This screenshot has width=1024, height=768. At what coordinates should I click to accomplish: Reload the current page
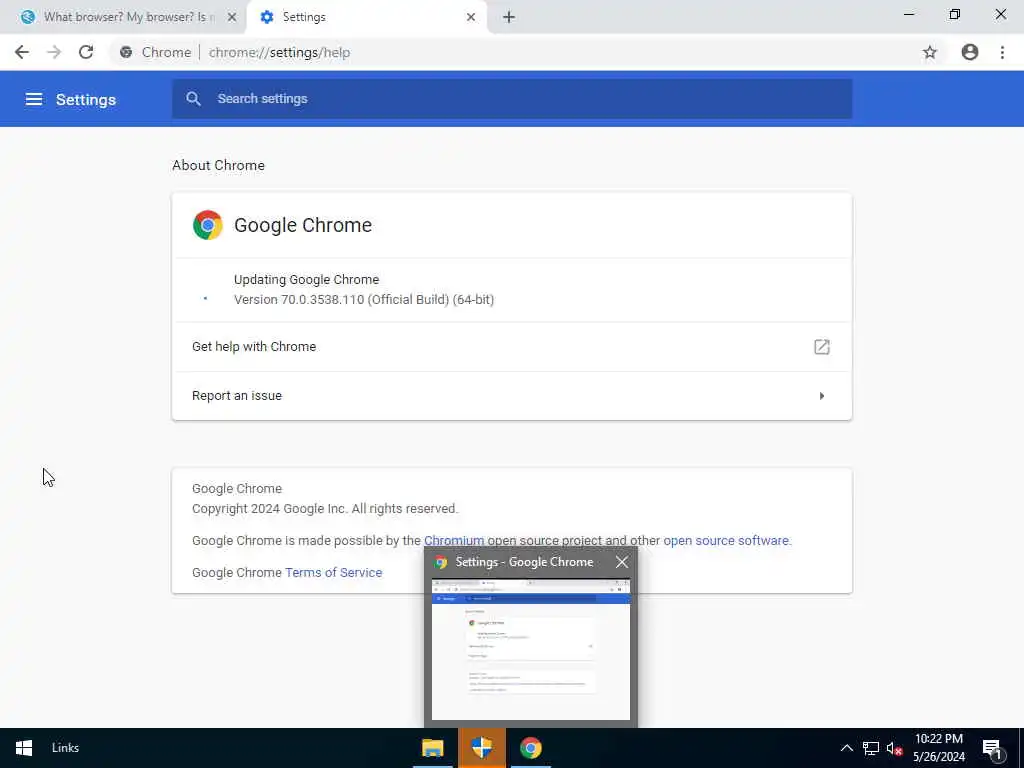coord(86,52)
